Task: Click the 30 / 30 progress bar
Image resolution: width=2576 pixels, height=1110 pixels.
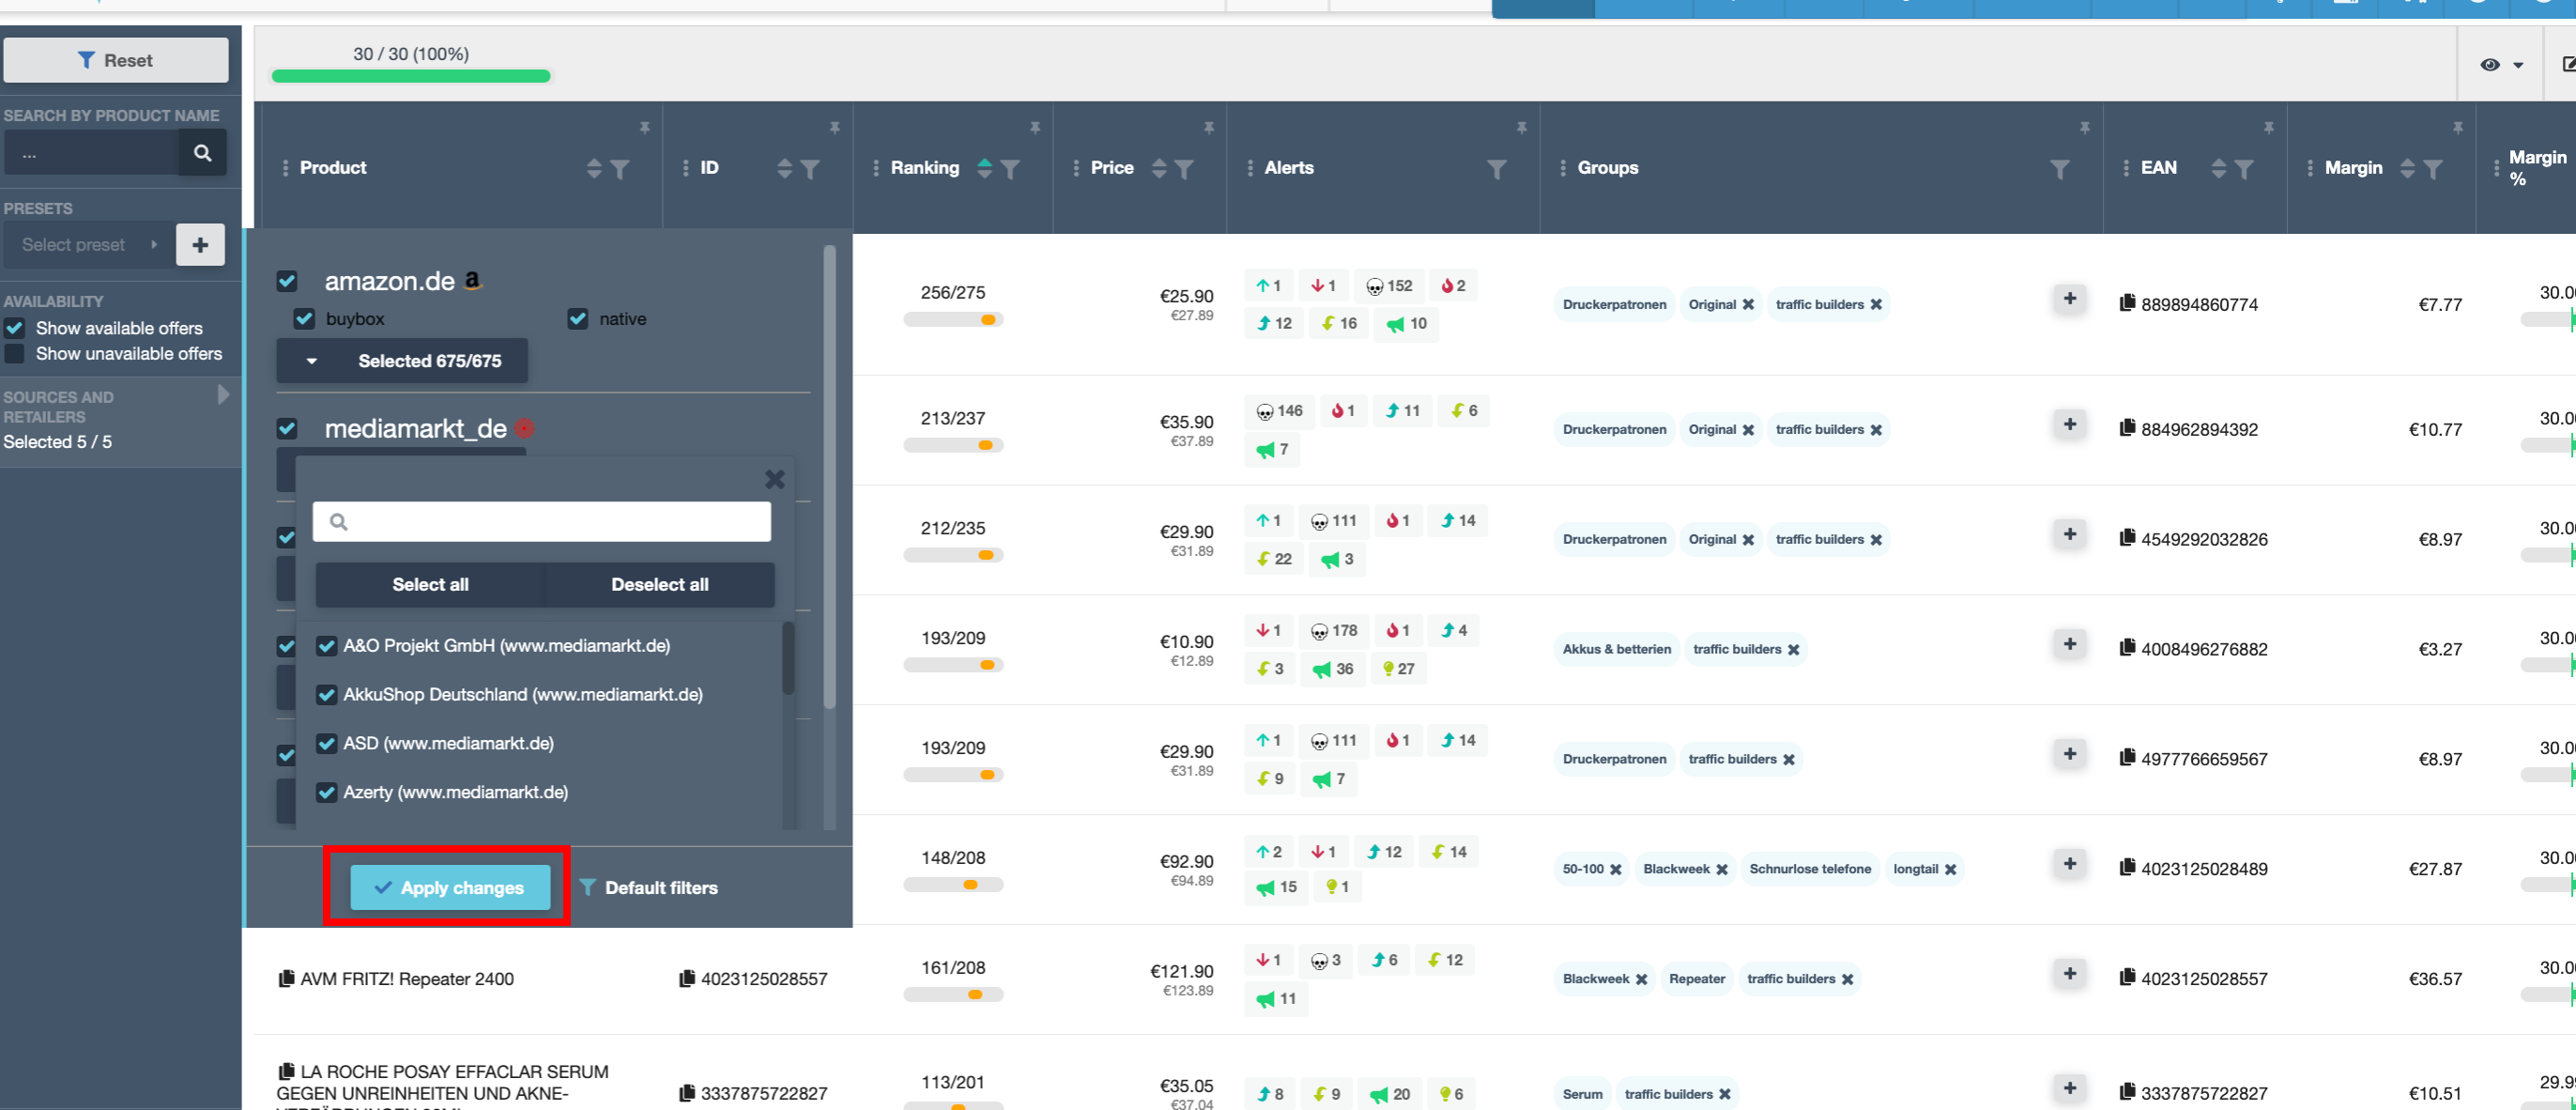Action: click(x=411, y=76)
